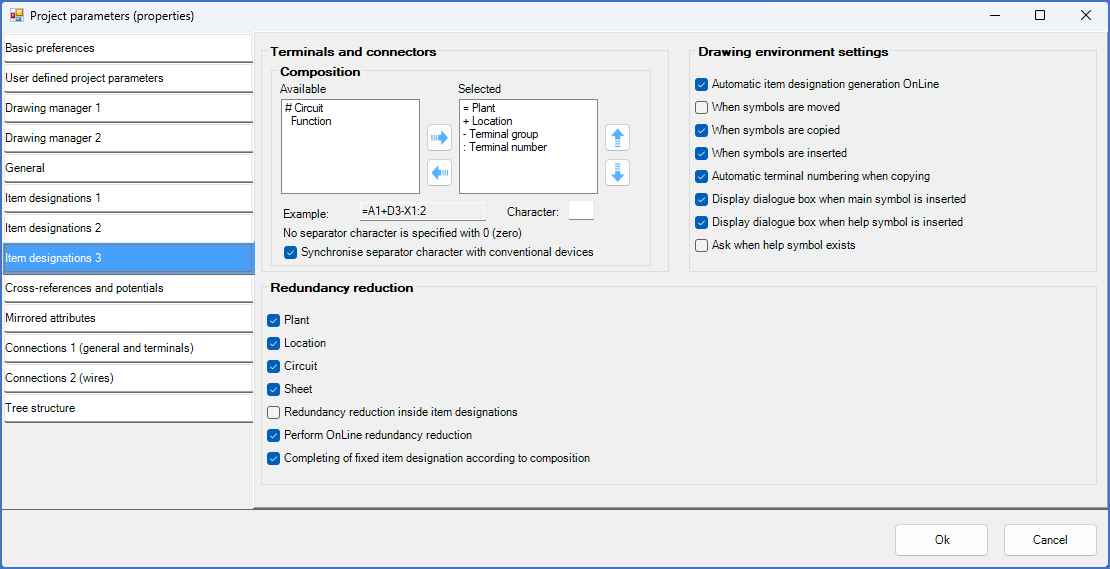The image size is (1110, 569).
Task: Uncheck Location redundancy reduction
Action: point(274,343)
